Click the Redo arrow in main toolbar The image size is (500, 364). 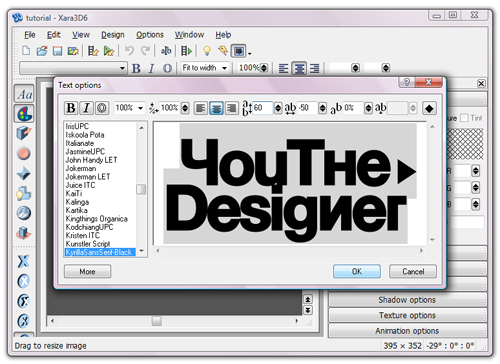coord(145,51)
